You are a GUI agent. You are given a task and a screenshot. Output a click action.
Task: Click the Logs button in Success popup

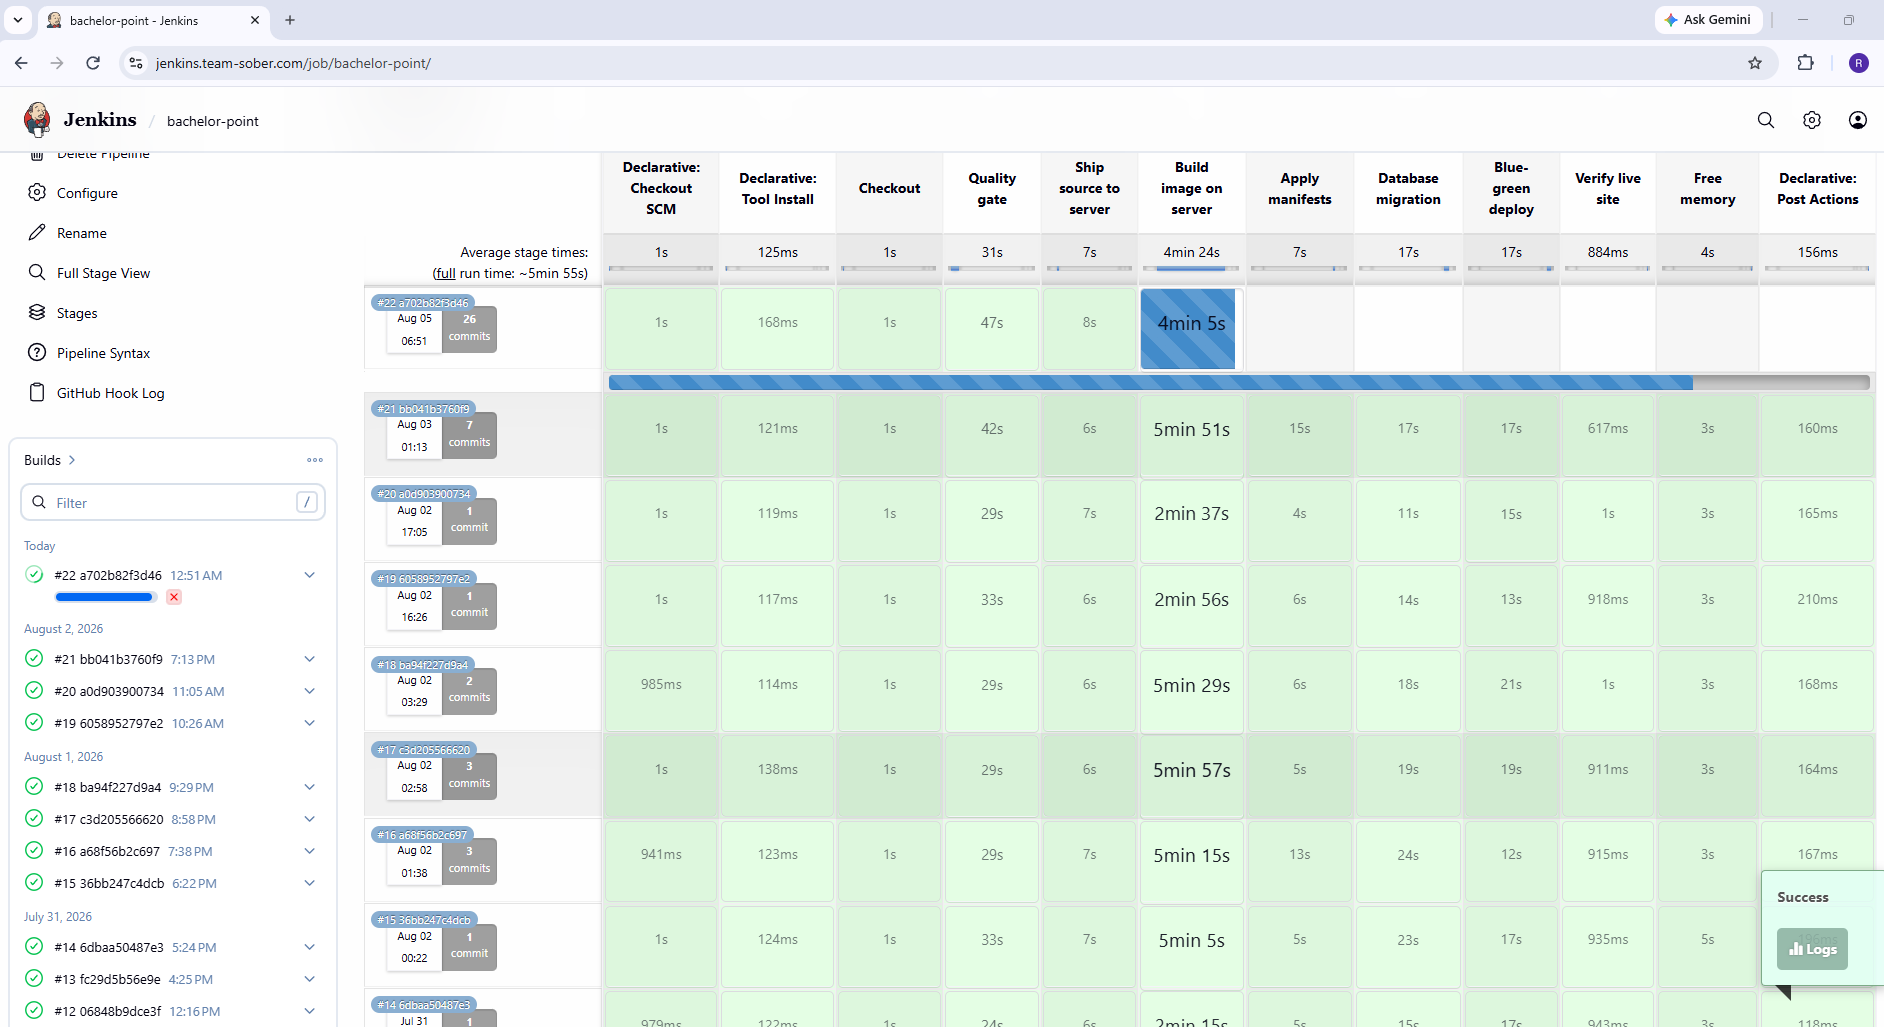(1812, 949)
